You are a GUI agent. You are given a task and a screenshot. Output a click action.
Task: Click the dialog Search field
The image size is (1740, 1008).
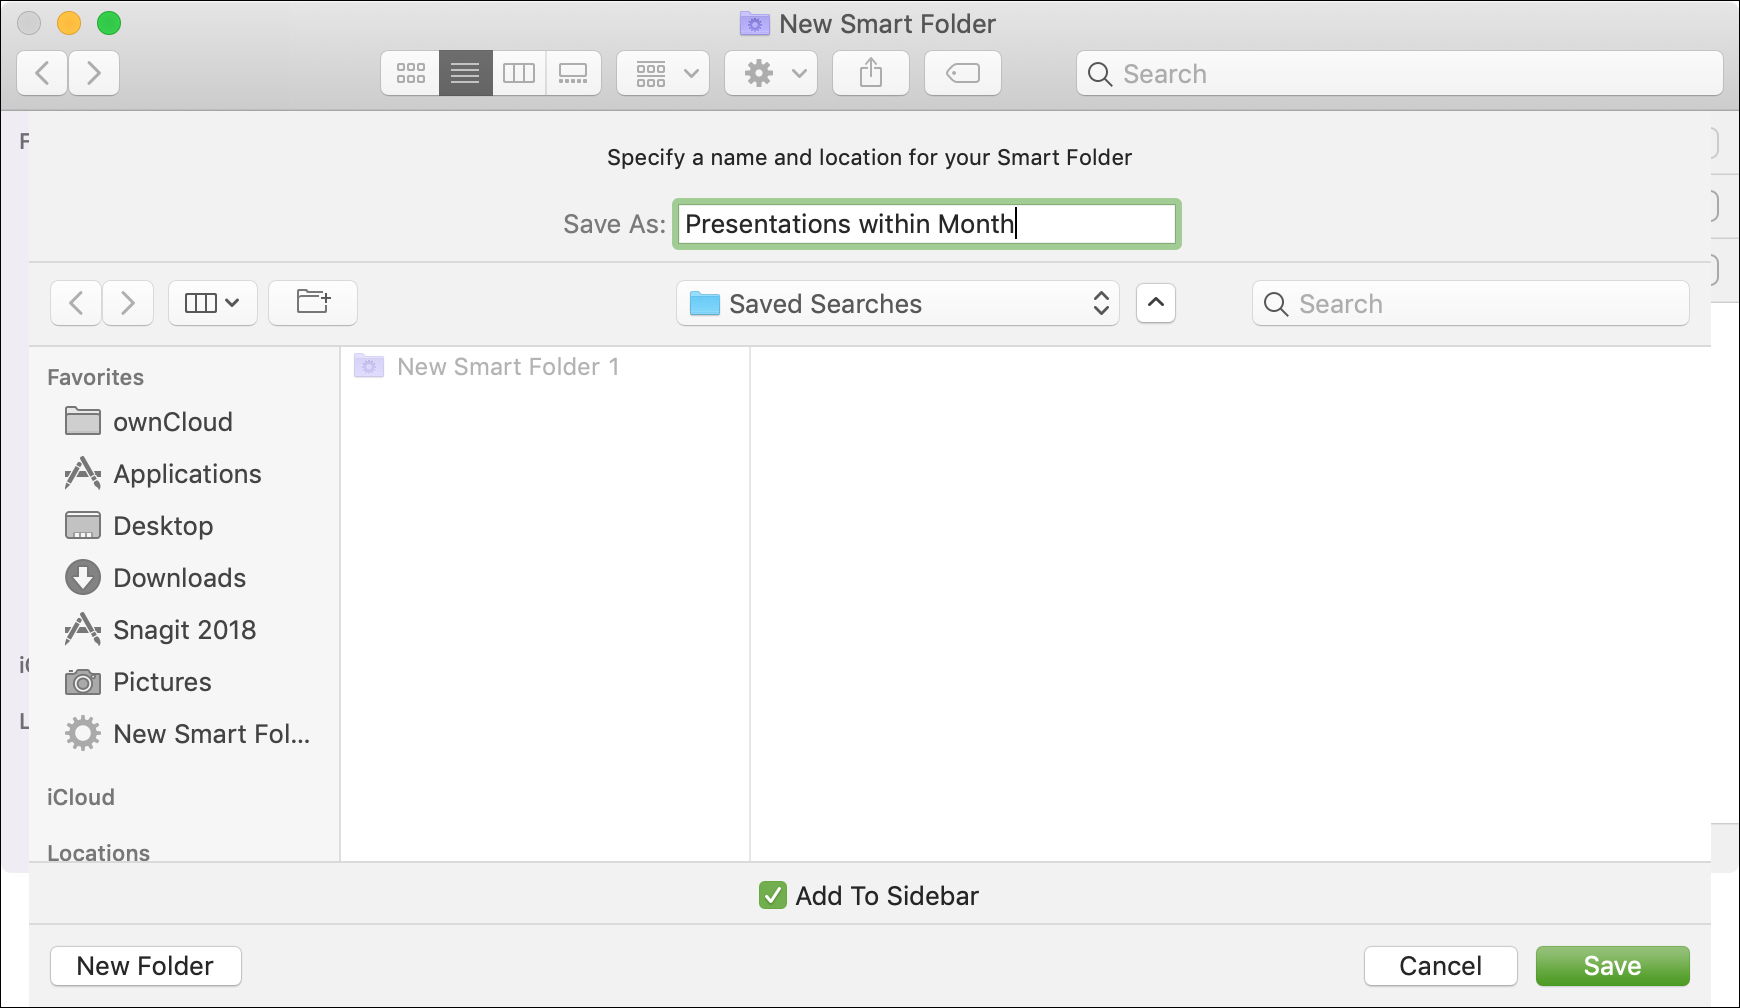coord(1470,303)
